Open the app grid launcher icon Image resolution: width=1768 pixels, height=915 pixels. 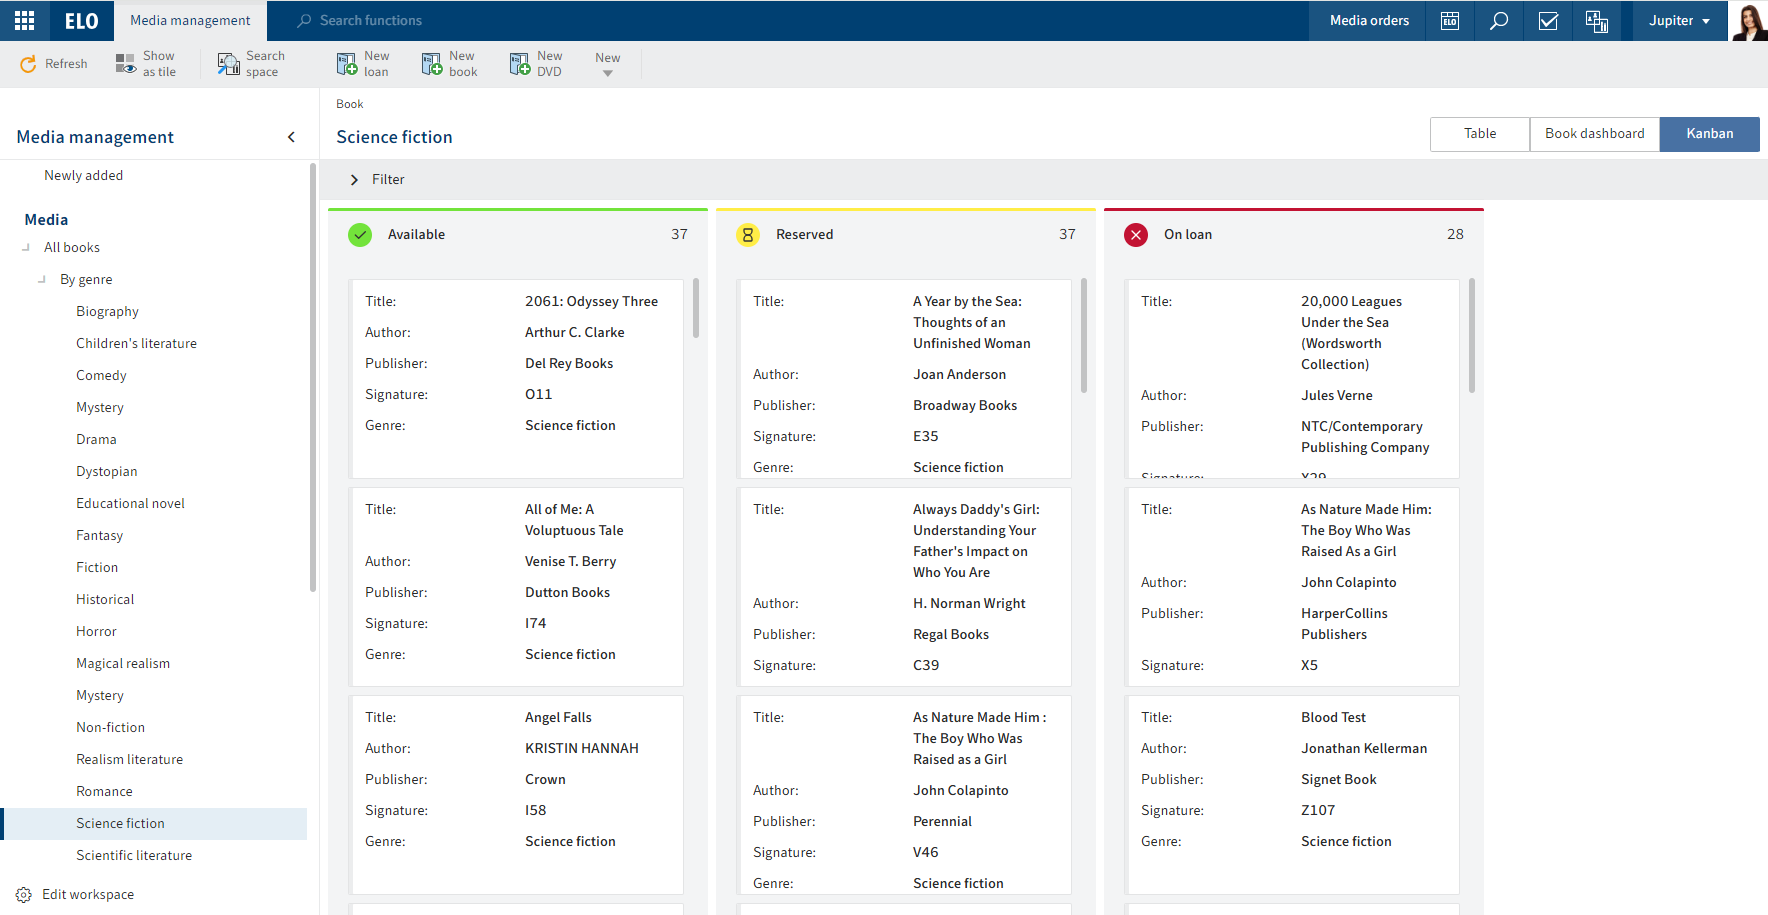pos(24,20)
